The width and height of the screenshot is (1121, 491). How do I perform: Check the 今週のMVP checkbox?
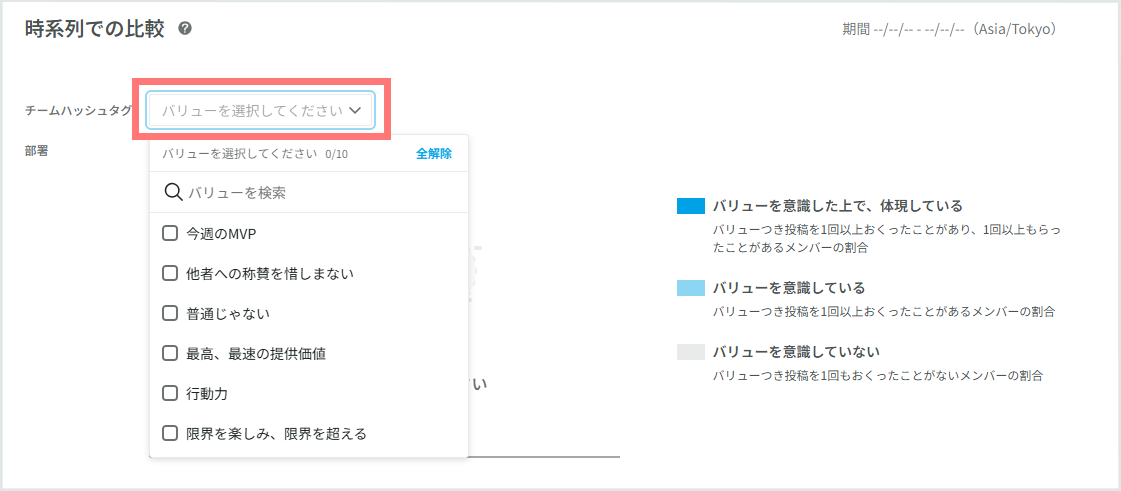(169, 233)
